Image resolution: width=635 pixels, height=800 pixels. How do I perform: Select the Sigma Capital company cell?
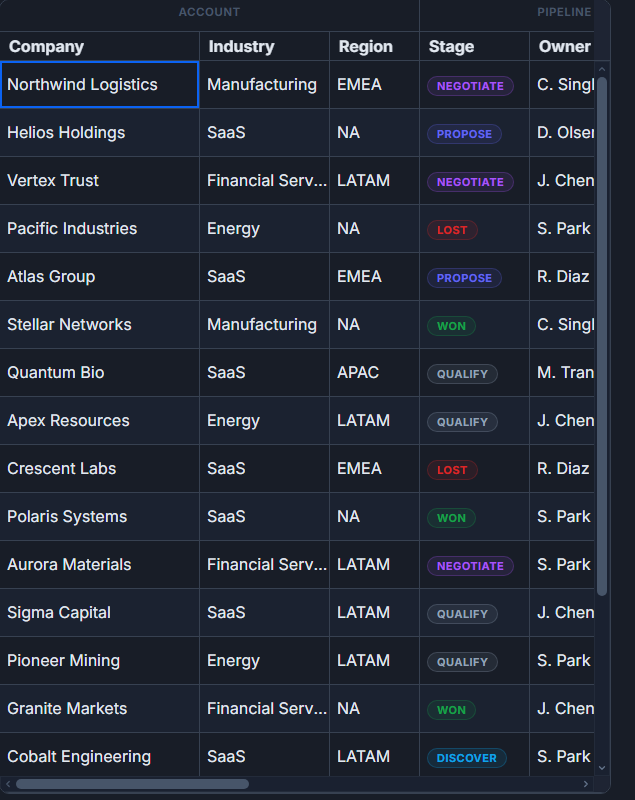pos(99,612)
